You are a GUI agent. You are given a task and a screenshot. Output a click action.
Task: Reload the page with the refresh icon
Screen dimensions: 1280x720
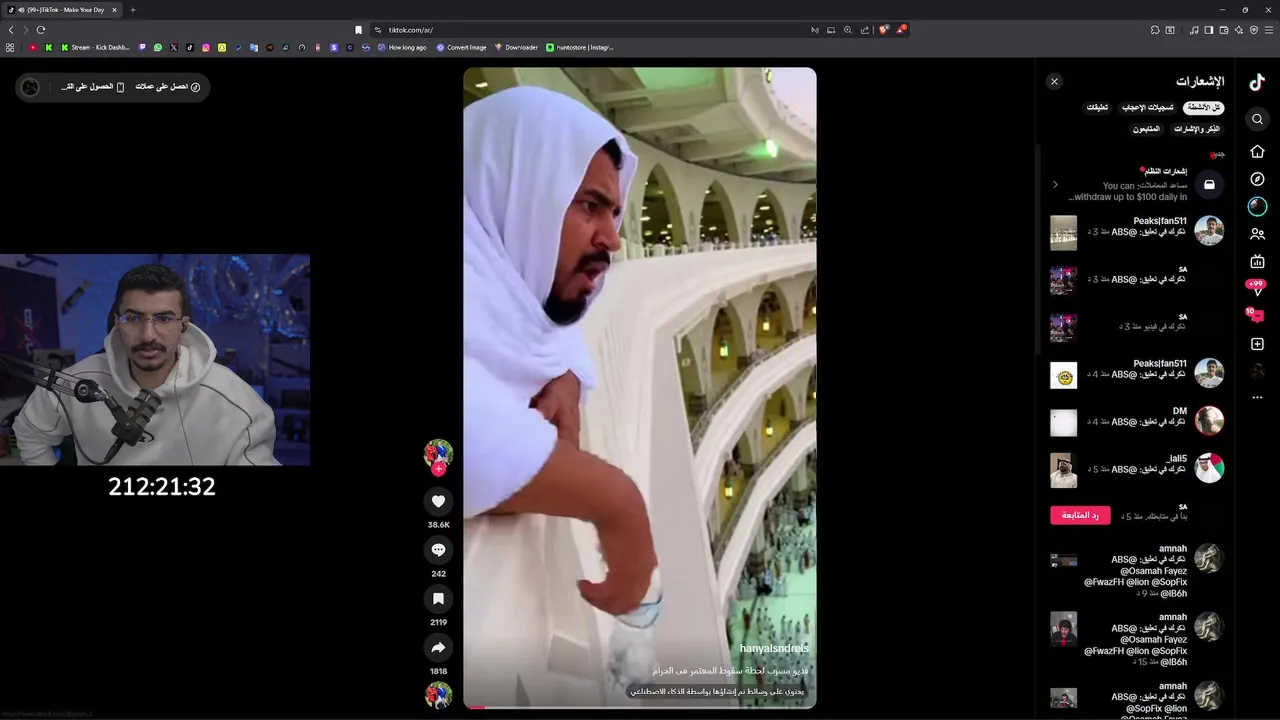tap(41, 30)
